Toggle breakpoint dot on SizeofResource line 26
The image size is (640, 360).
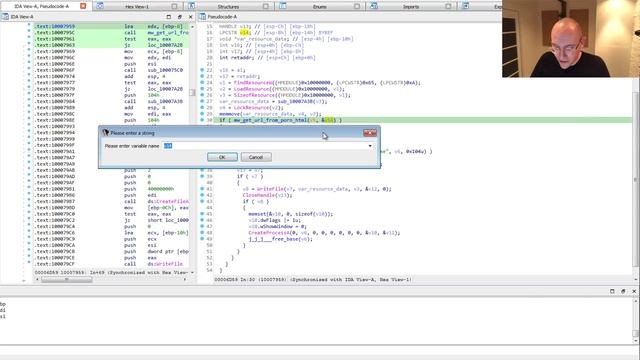click(202, 95)
